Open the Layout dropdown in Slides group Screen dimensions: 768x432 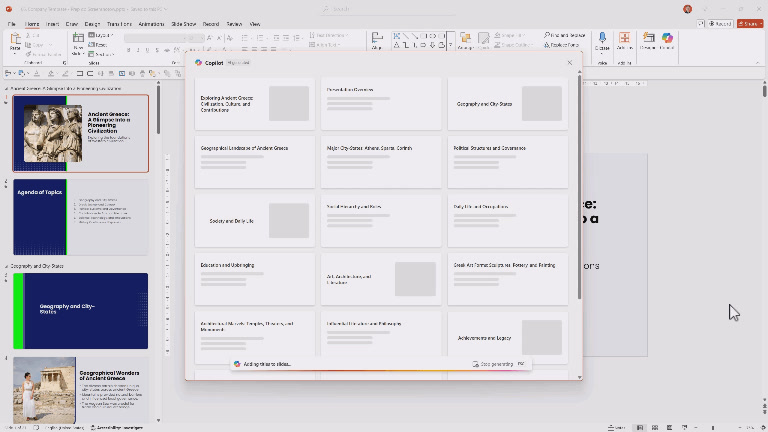point(100,35)
